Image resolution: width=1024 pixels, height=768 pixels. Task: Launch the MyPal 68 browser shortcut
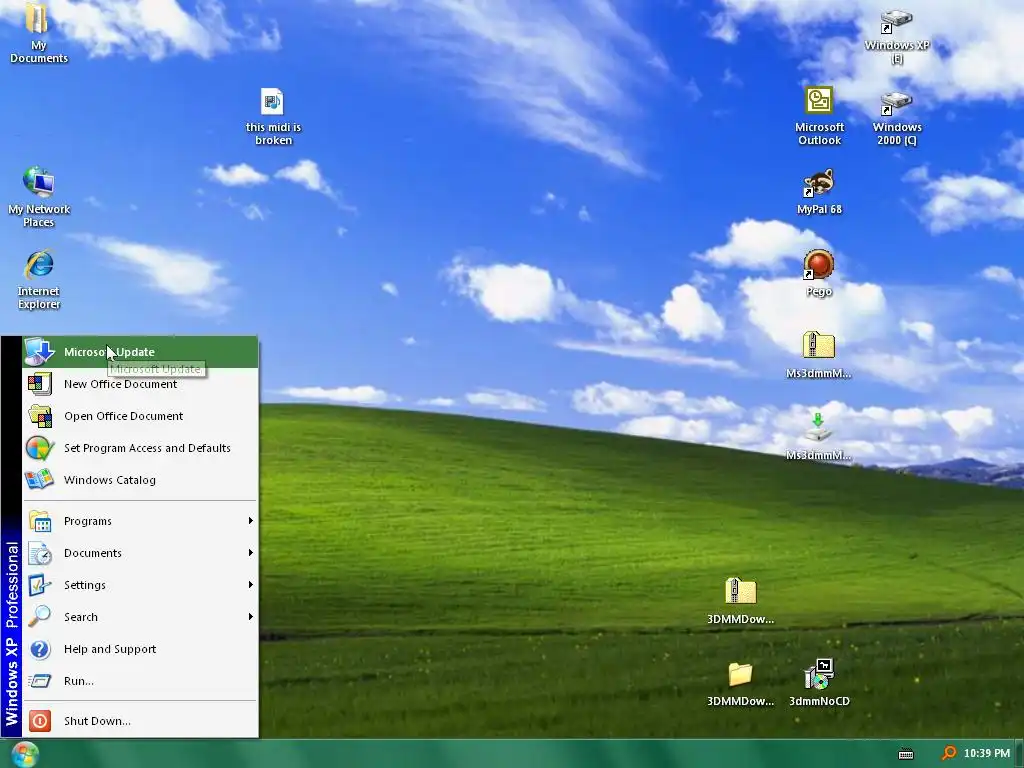819,191
